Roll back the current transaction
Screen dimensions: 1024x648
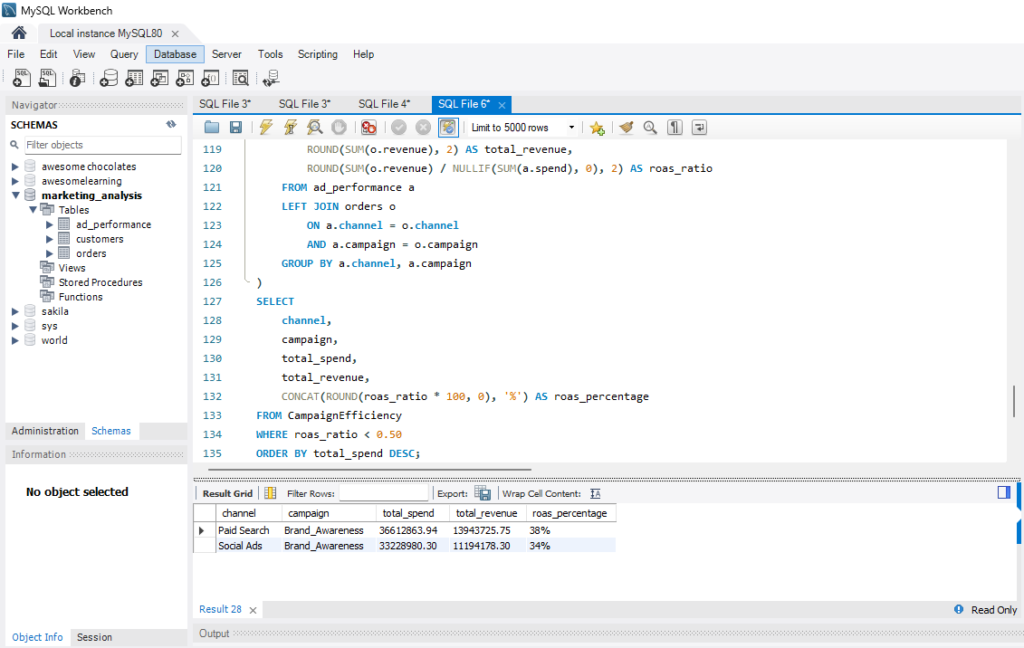tap(423, 127)
